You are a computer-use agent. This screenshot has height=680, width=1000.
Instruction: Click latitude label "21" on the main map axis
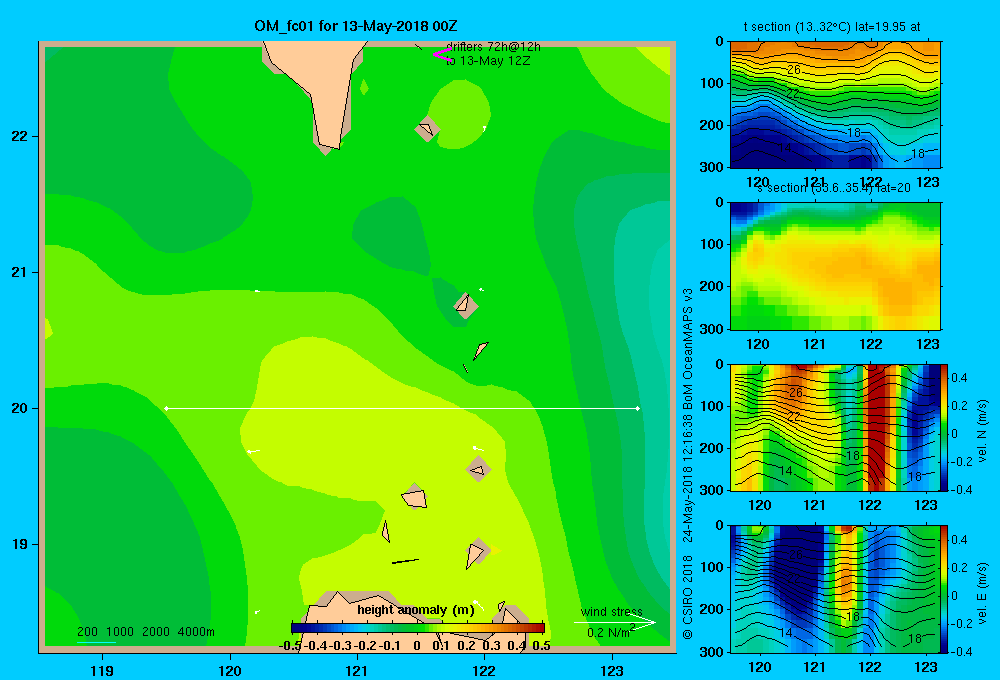(x=20, y=272)
